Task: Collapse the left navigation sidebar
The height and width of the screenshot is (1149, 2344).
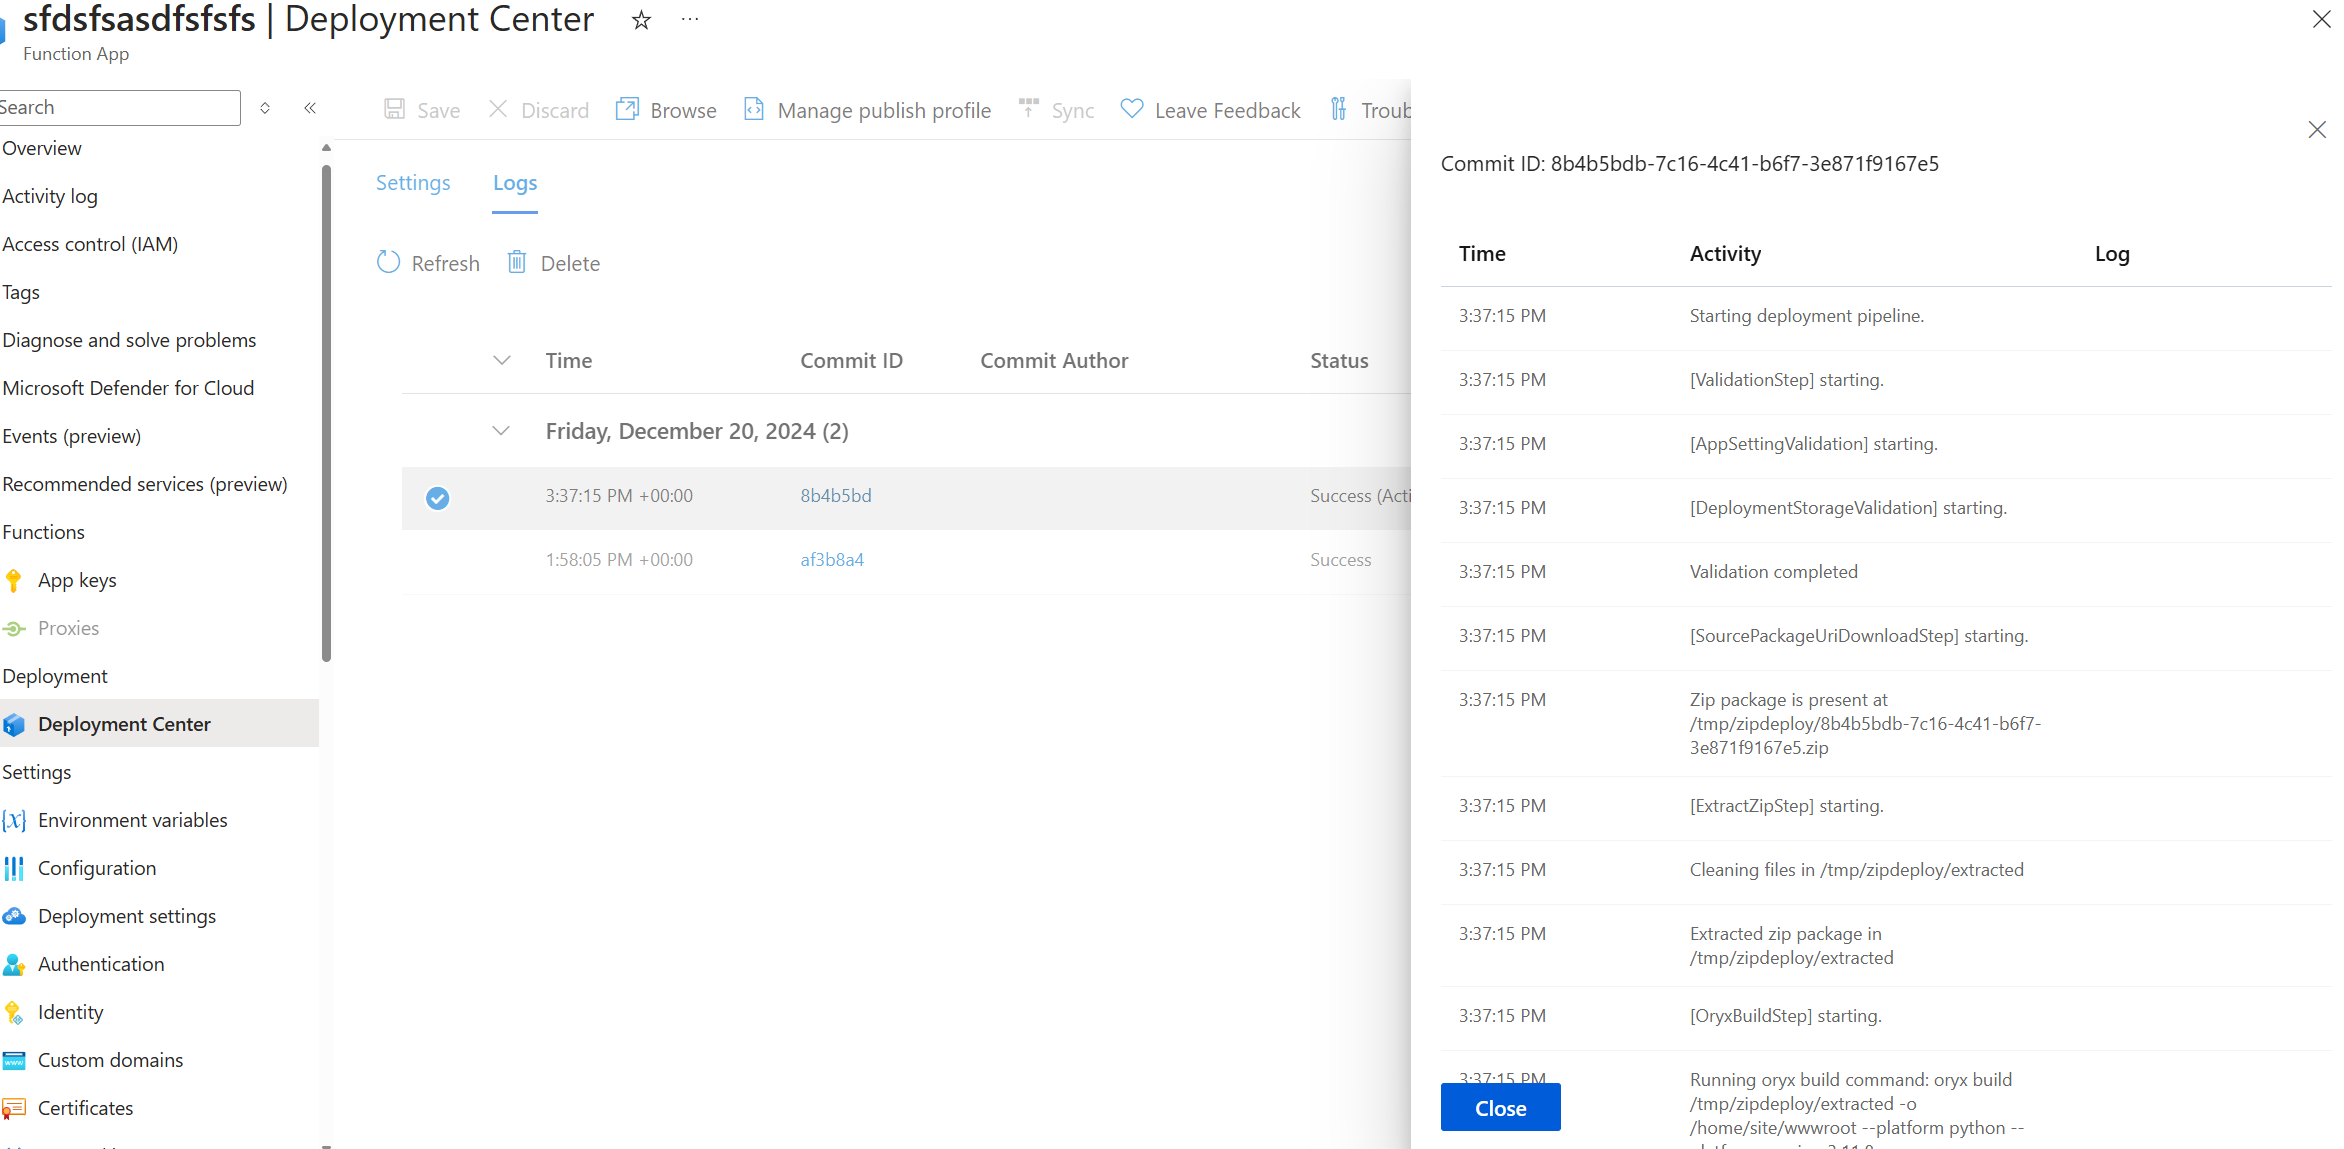Action: click(x=310, y=108)
